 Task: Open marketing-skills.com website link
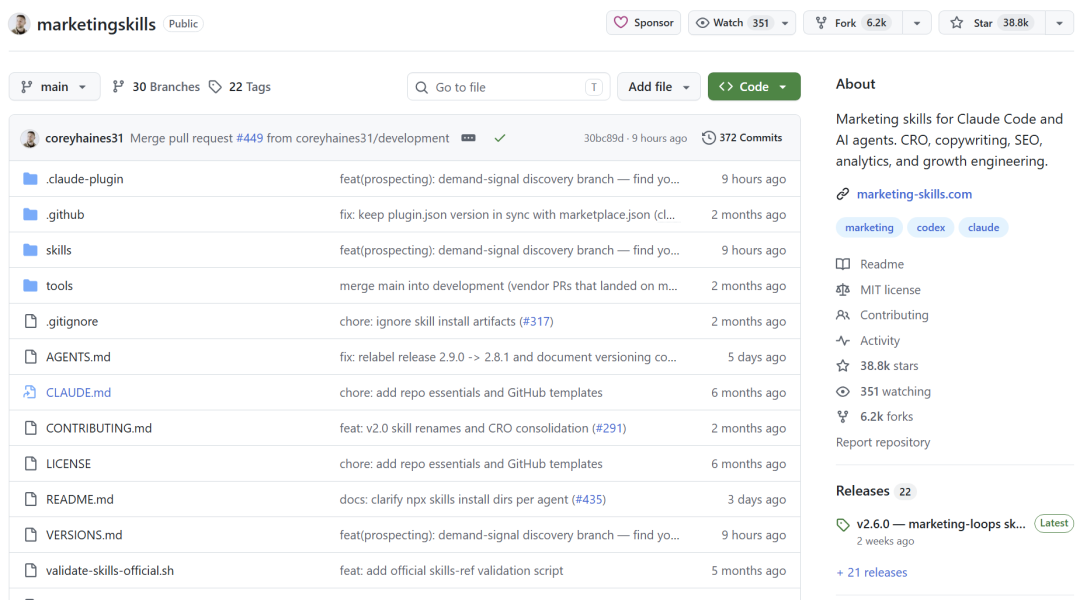tap(914, 194)
